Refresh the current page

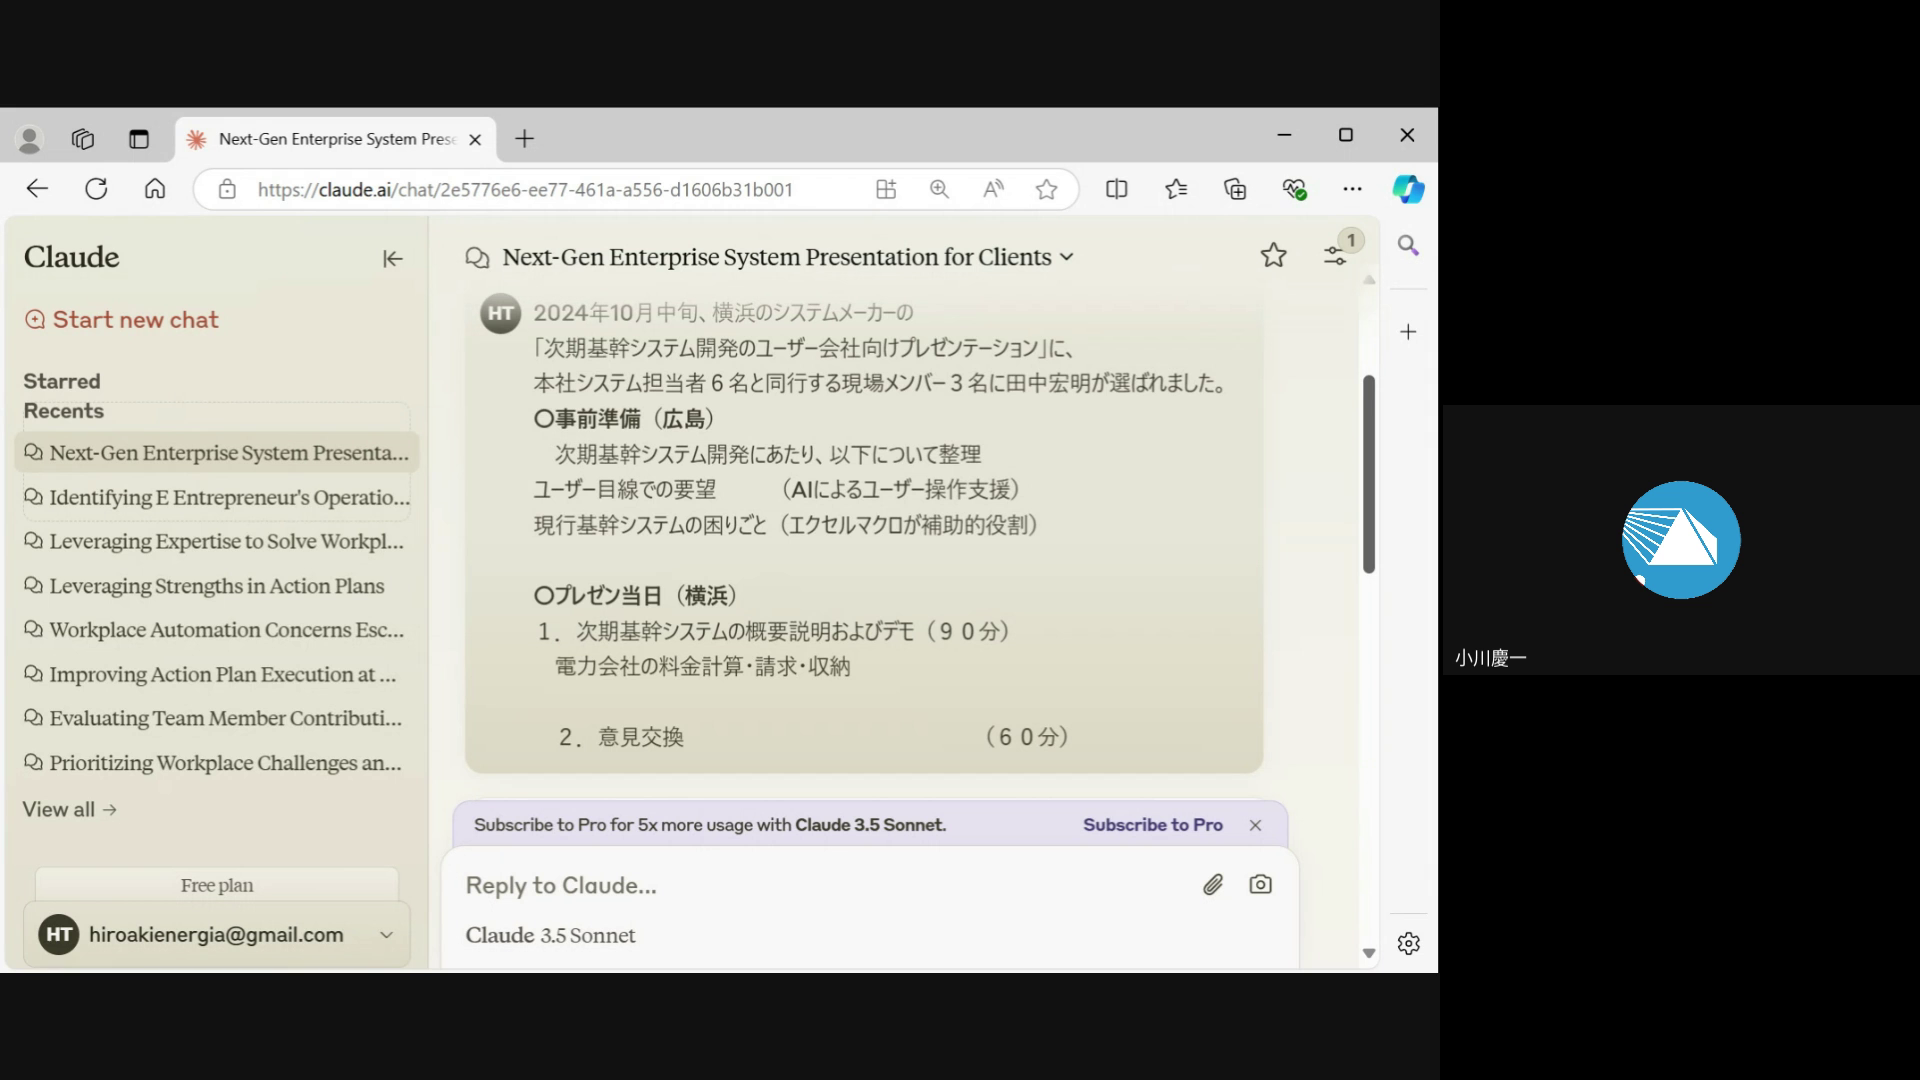coord(96,189)
